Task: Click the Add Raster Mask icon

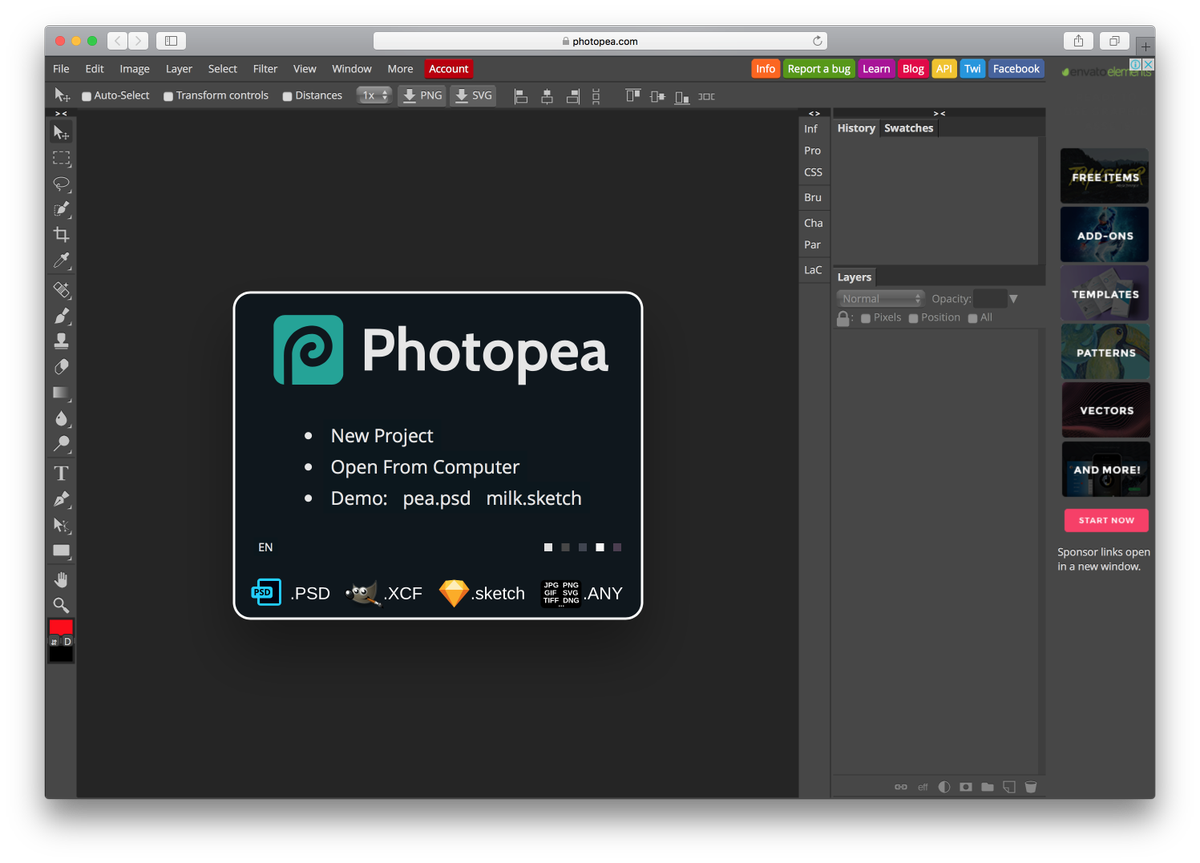Action: tap(965, 787)
